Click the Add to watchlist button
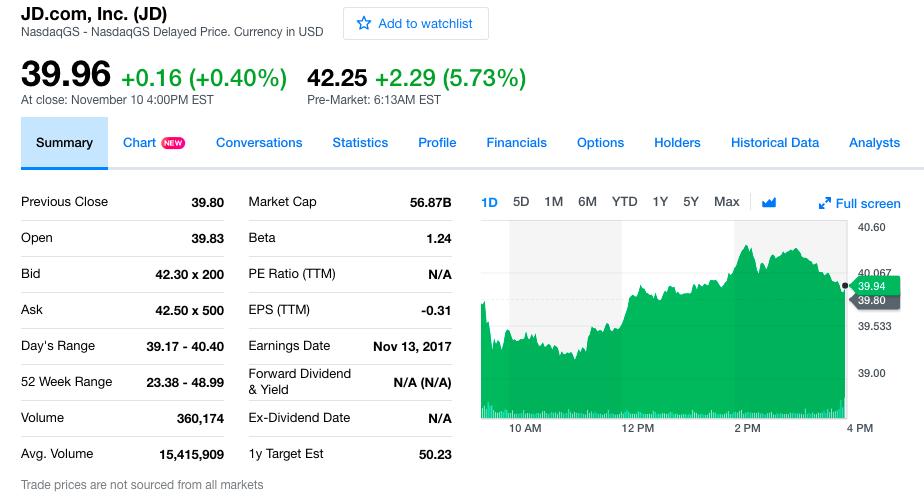Screen dimensions: 924x499 point(415,23)
